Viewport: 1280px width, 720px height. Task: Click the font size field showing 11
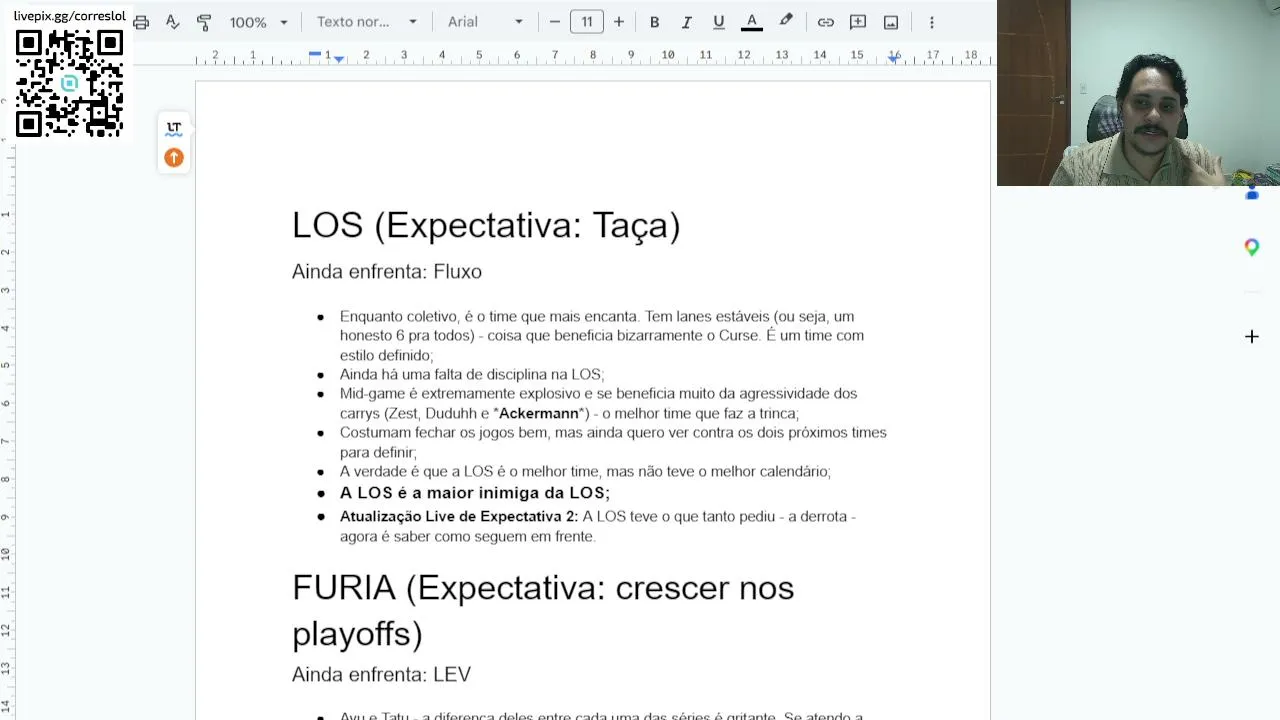587,22
